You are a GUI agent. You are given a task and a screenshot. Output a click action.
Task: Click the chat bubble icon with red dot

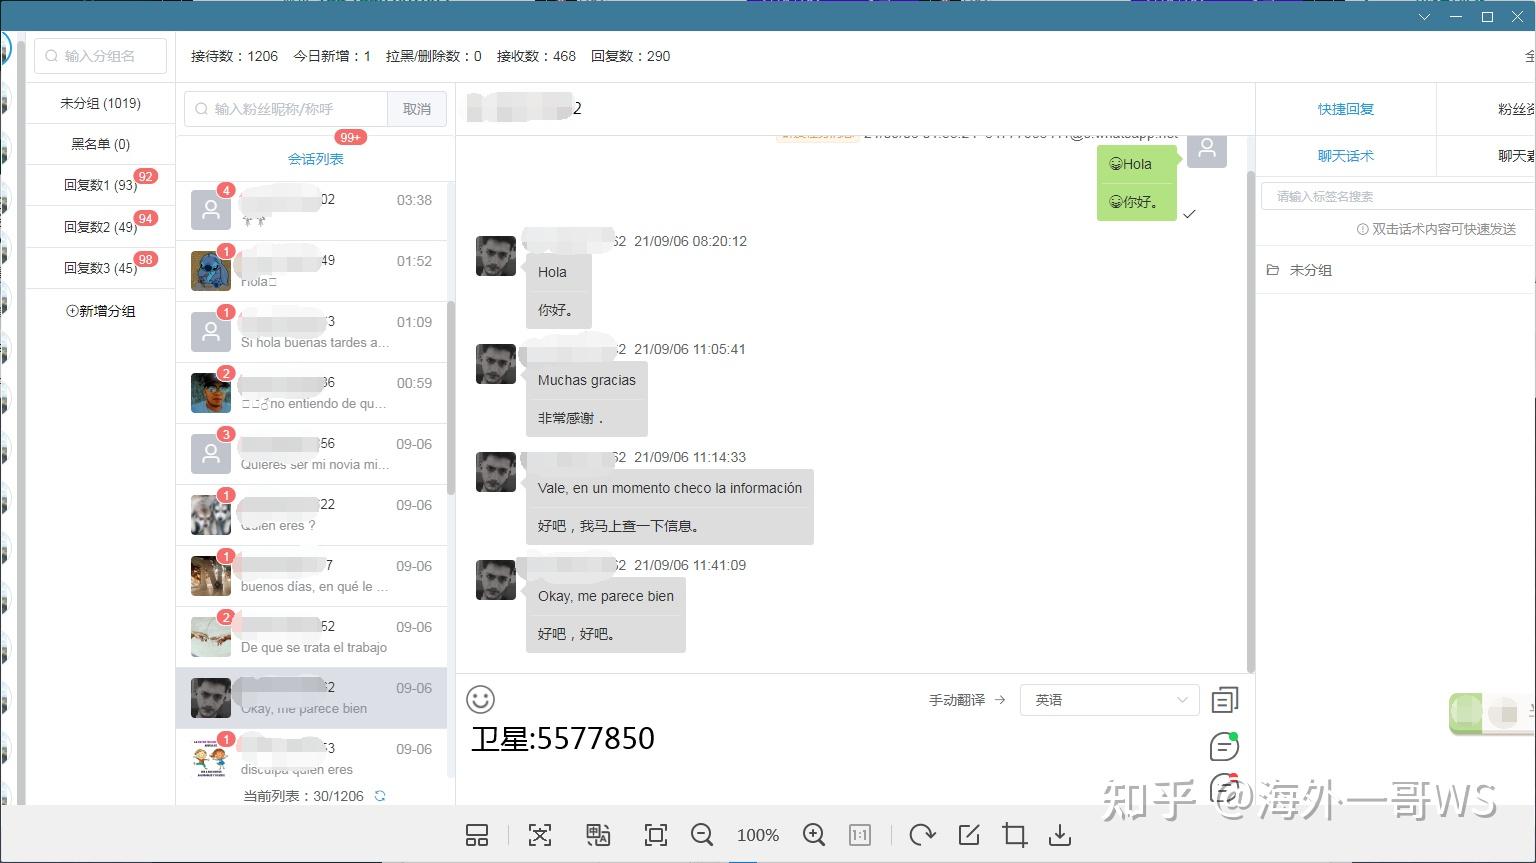click(1225, 788)
